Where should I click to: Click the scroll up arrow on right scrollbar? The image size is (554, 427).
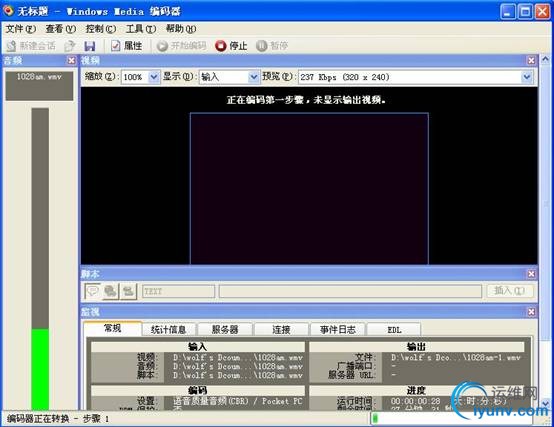[545, 59]
